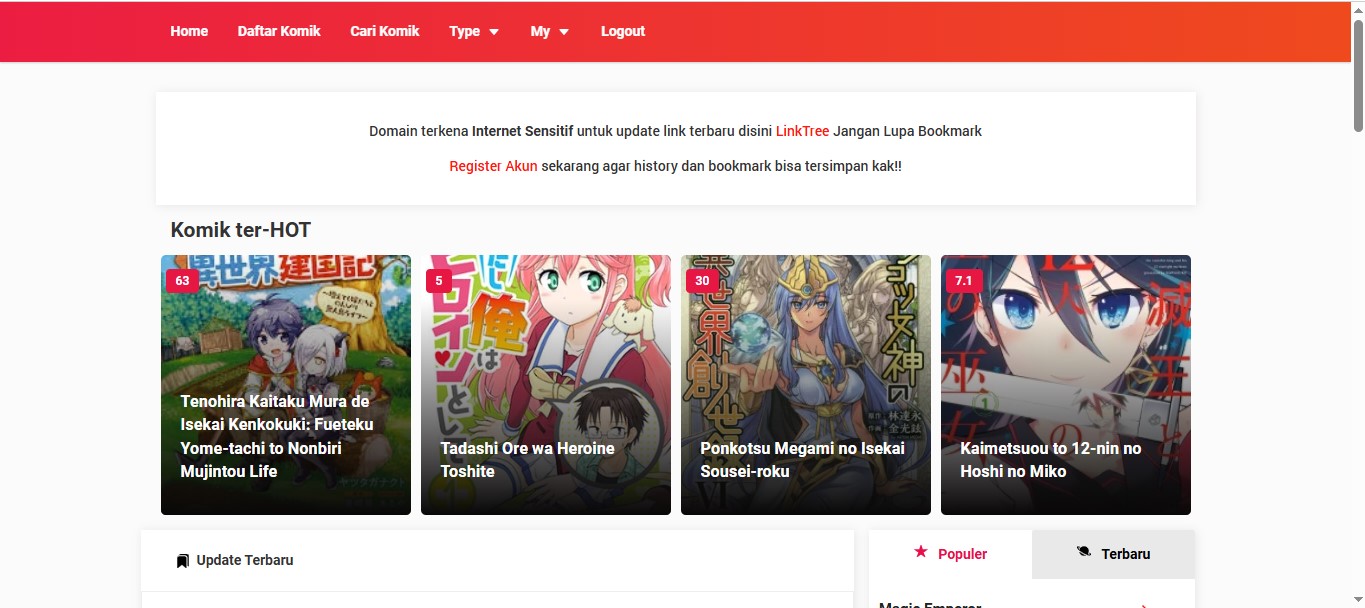Screen dimensions: 1365x608
Task: Click the planet icon on Terbaru tab
Action: (x=1084, y=552)
